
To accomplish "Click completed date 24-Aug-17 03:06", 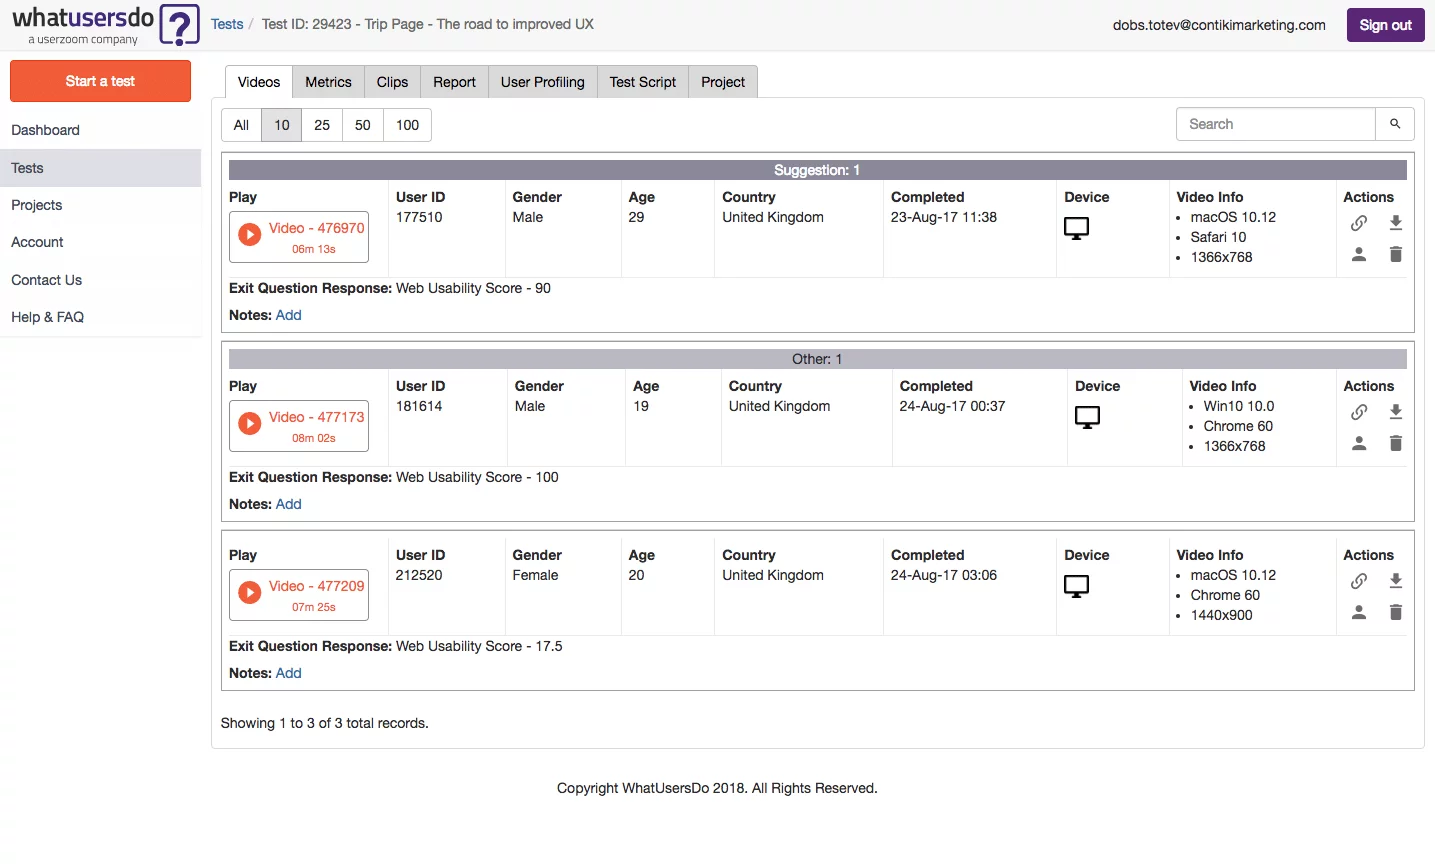I will 944,575.
